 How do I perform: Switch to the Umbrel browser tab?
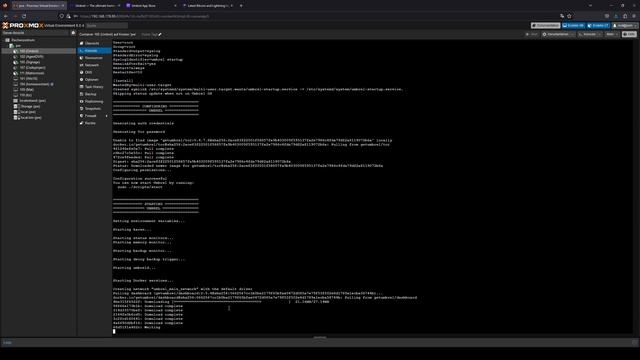[95, 6]
